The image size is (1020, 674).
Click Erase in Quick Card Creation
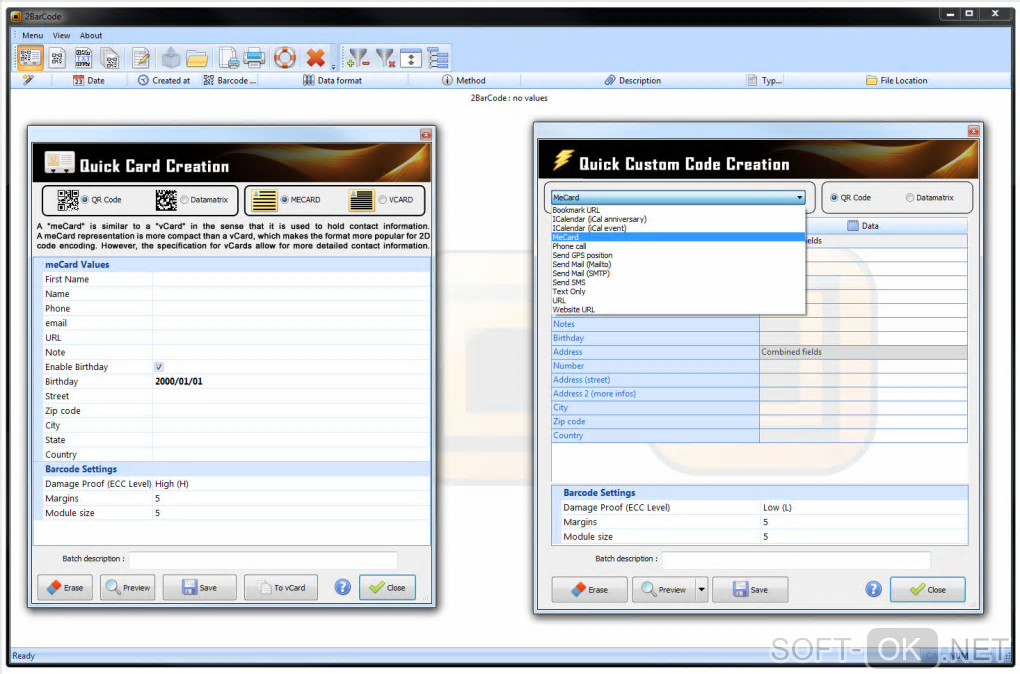click(x=65, y=587)
